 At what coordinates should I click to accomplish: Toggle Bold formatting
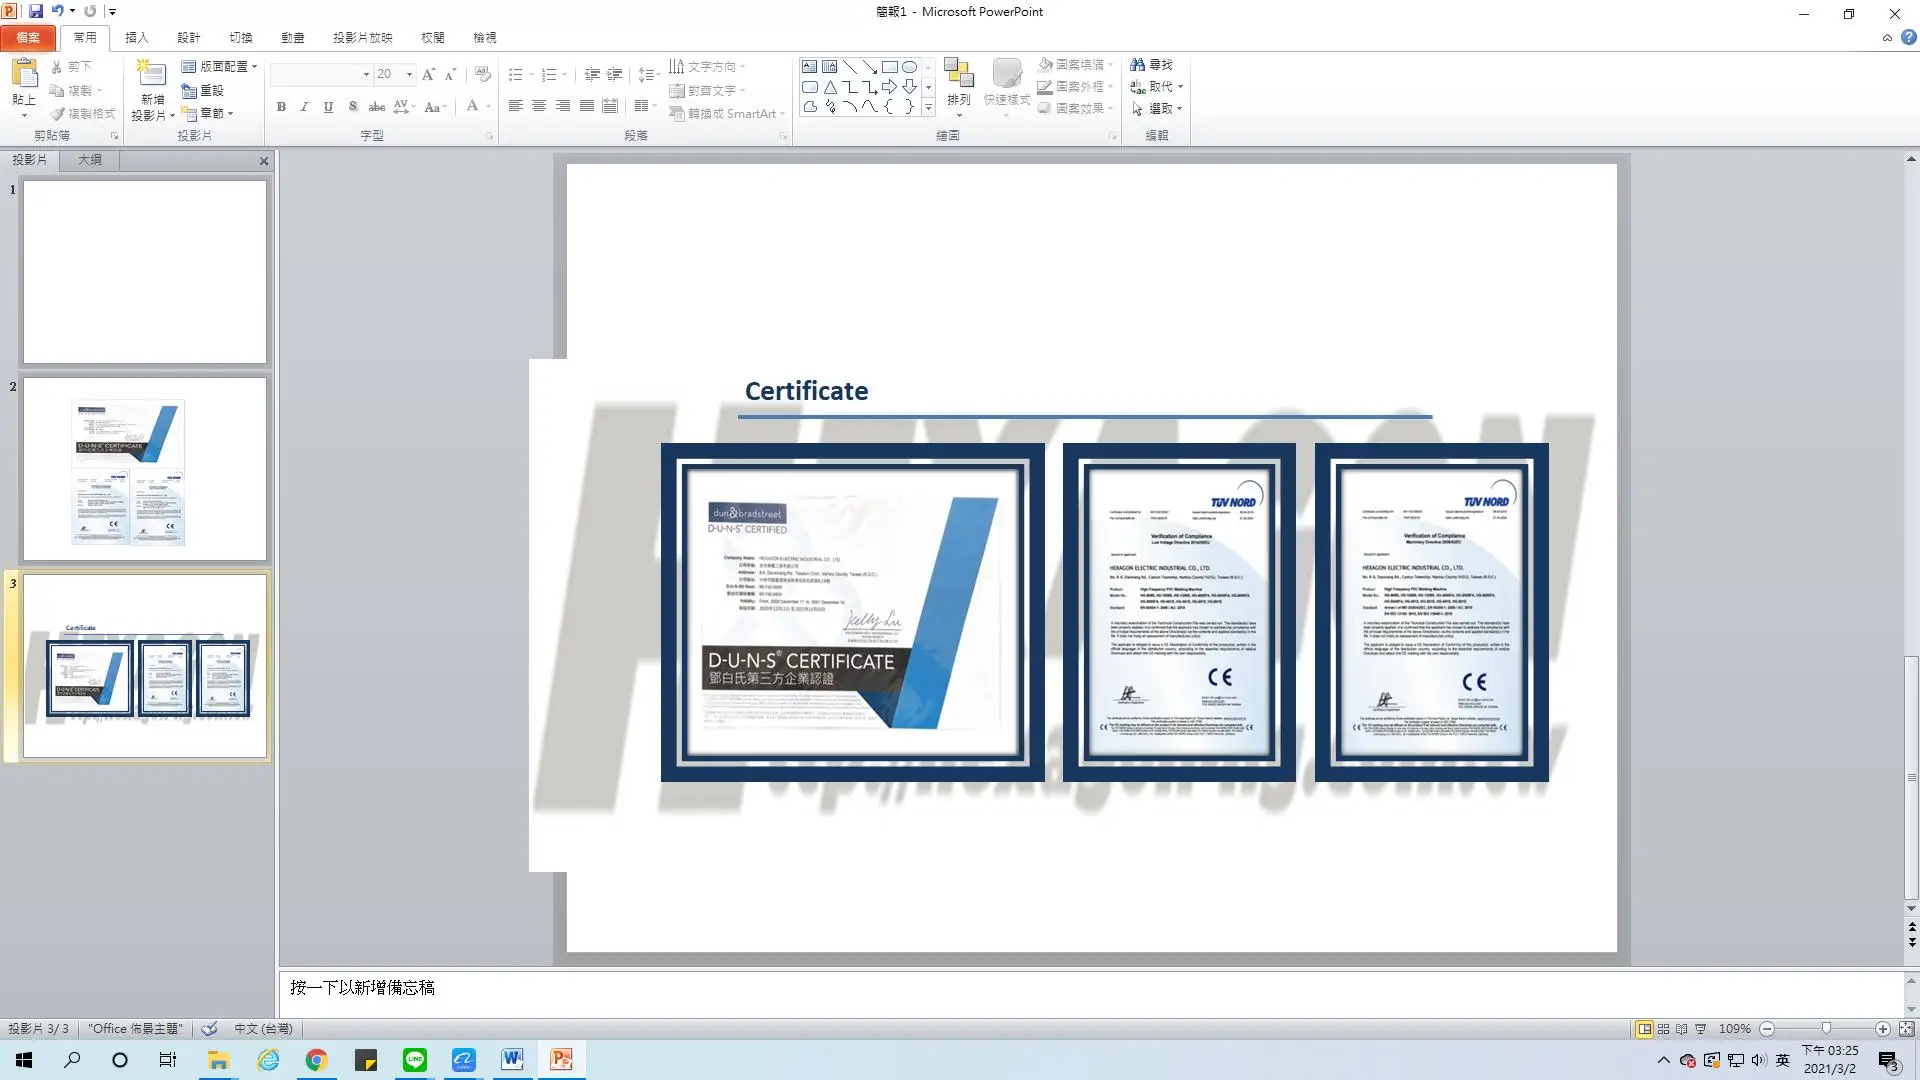pos(281,107)
